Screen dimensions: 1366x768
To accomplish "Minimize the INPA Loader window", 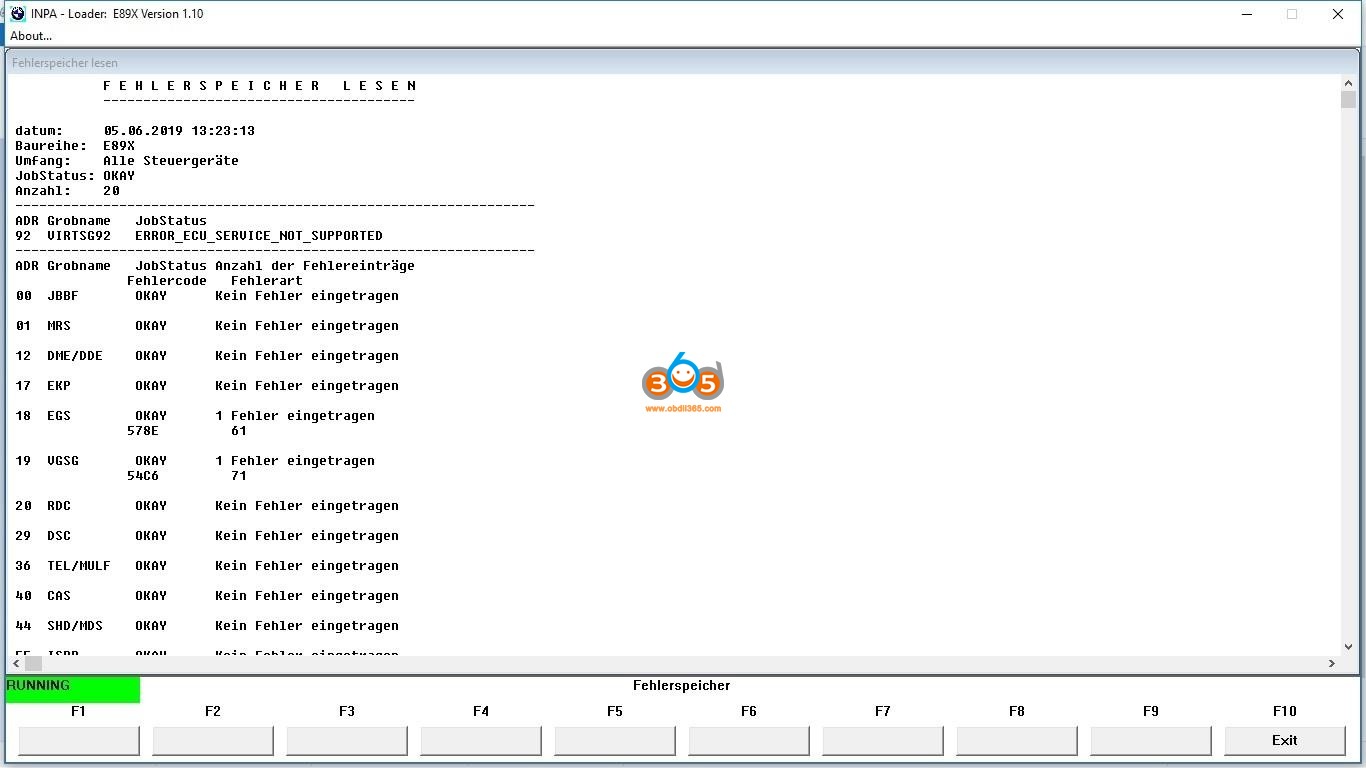I will point(1246,14).
